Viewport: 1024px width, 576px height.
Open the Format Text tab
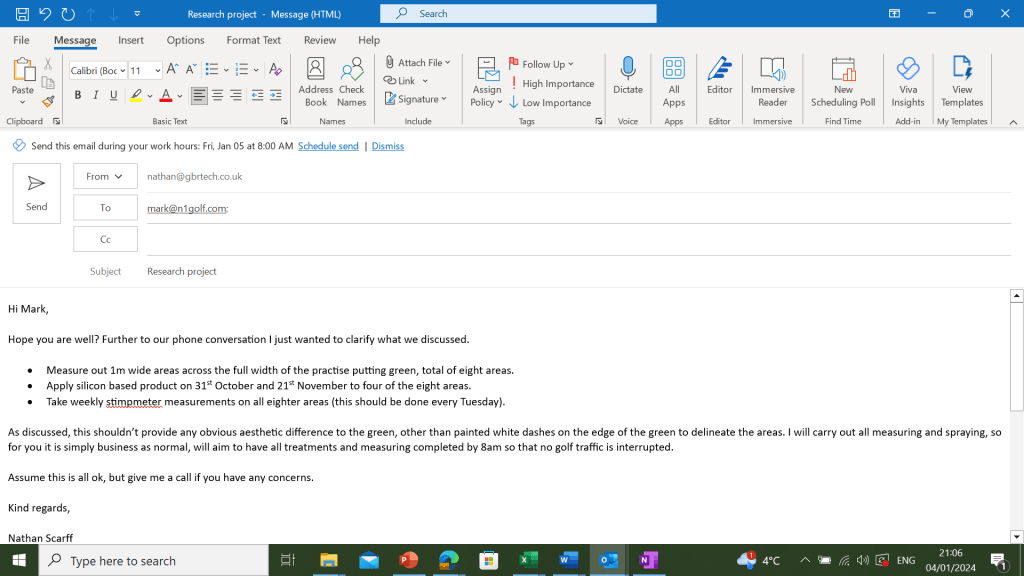tap(253, 40)
